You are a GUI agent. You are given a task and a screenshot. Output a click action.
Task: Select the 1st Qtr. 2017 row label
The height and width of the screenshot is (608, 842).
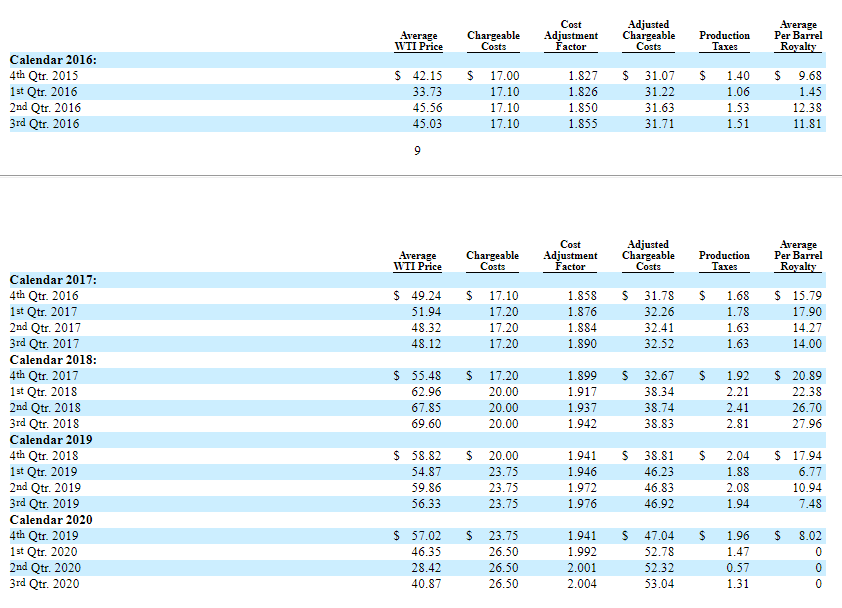(42, 311)
